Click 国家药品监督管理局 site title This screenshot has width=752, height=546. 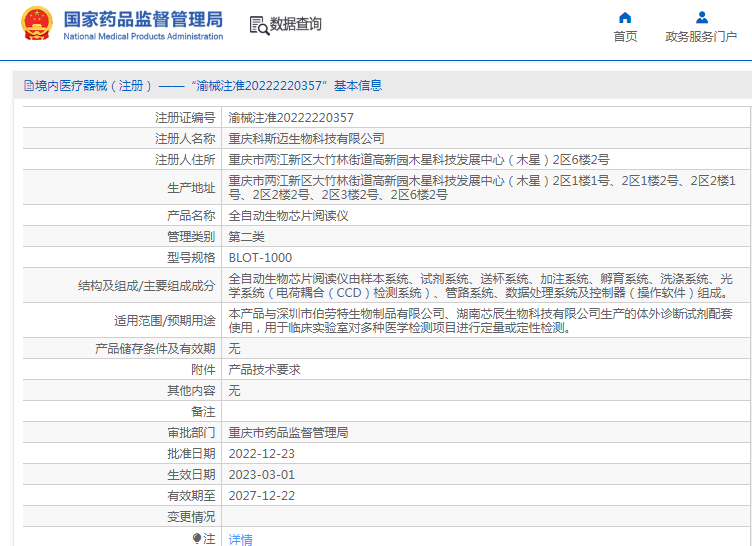[x=143, y=19]
